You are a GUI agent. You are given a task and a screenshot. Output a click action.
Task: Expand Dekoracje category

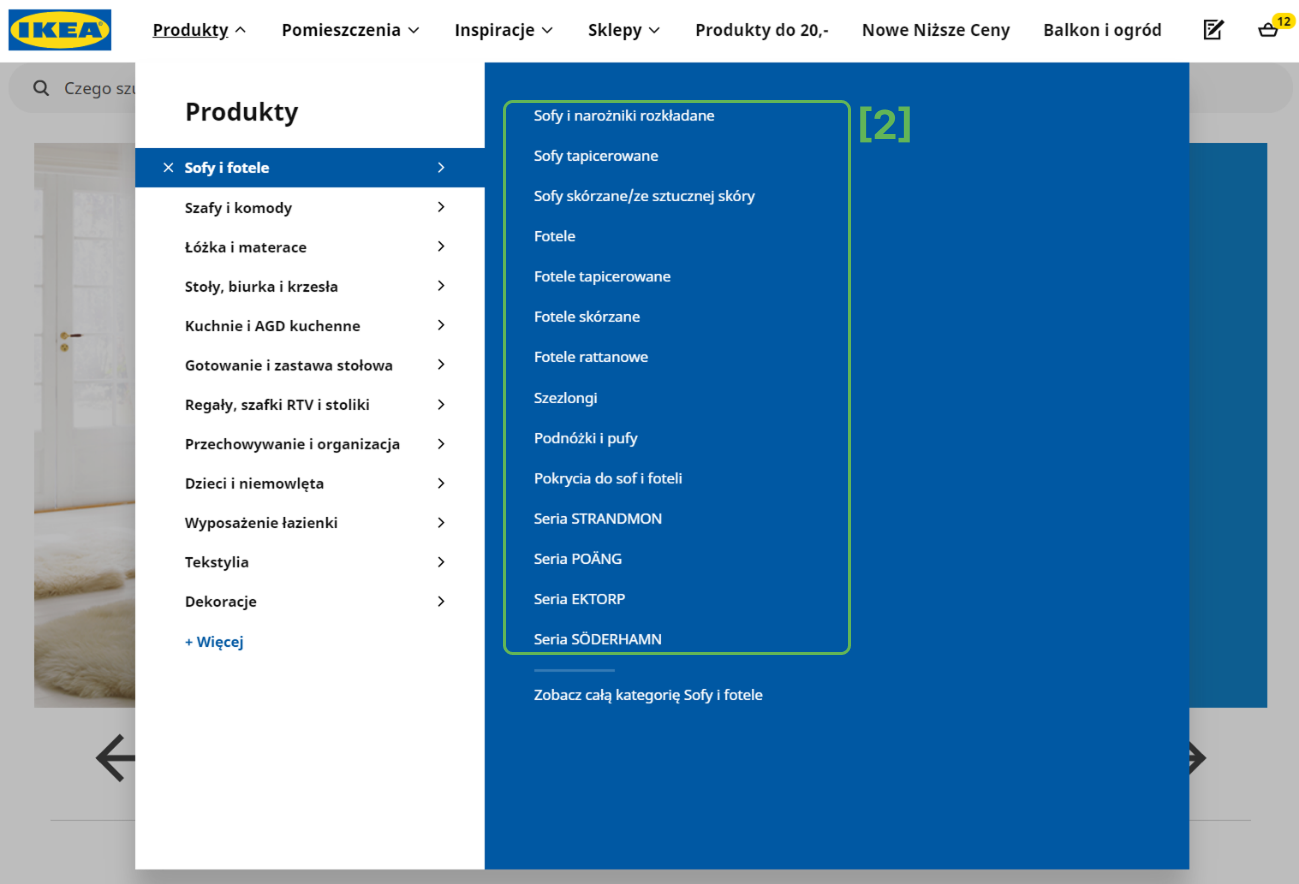(310, 601)
